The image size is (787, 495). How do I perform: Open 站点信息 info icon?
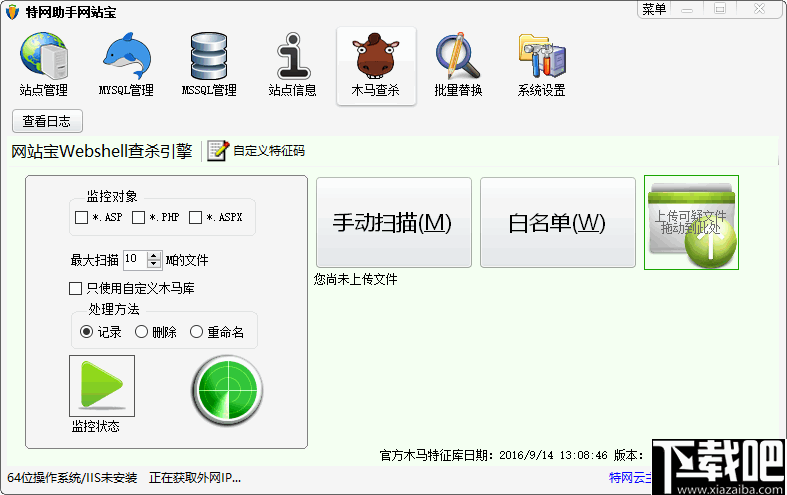[x=293, y=65]
